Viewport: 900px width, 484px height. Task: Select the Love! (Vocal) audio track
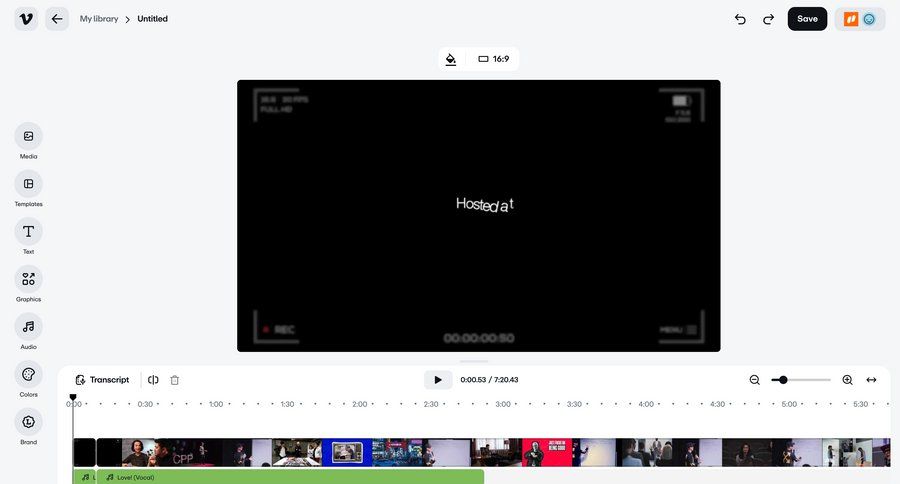click(290, 477)
